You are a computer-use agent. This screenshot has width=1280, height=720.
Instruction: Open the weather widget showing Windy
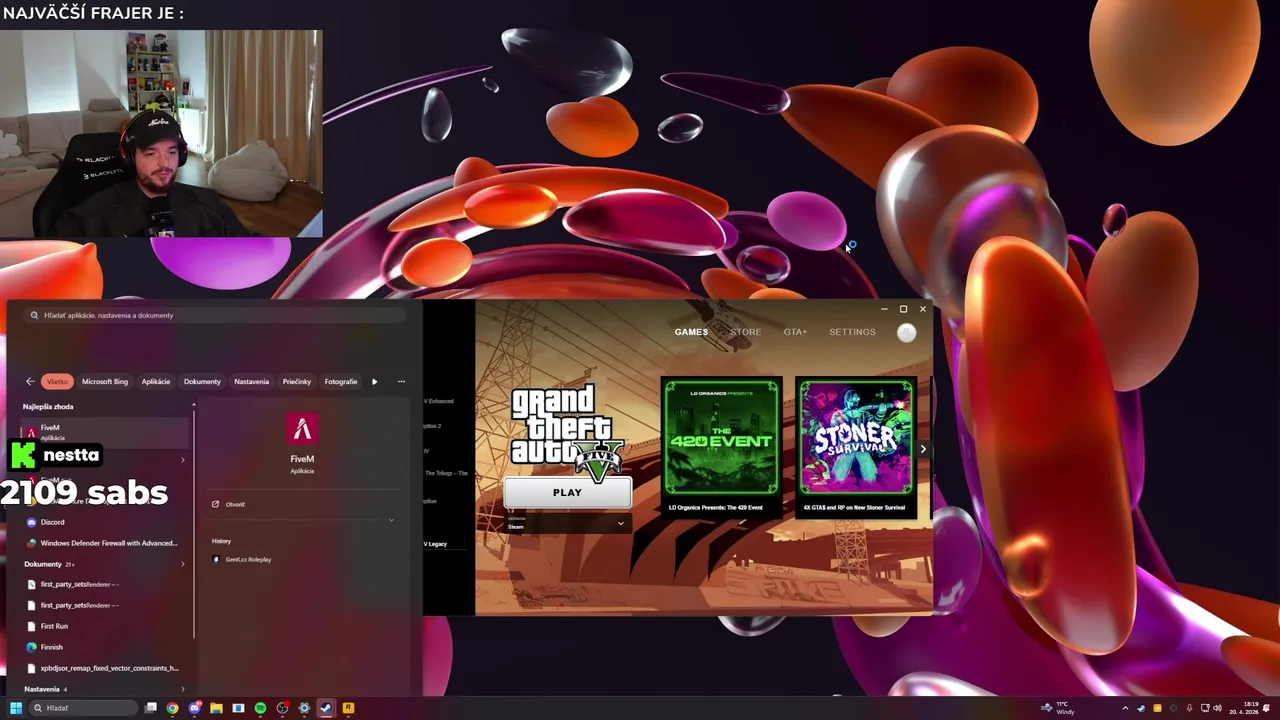(x=1059, y=708)
